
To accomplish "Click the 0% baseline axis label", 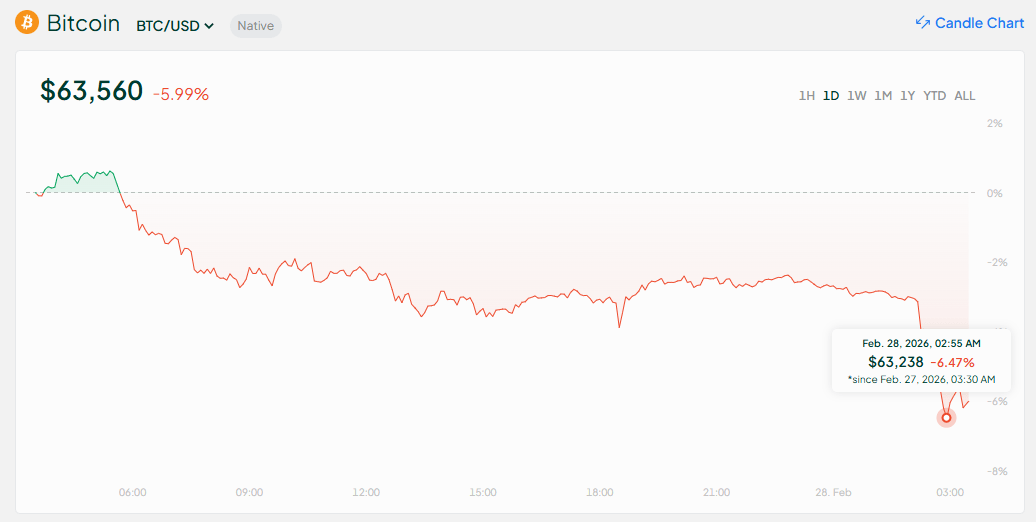I will [994, 193].
